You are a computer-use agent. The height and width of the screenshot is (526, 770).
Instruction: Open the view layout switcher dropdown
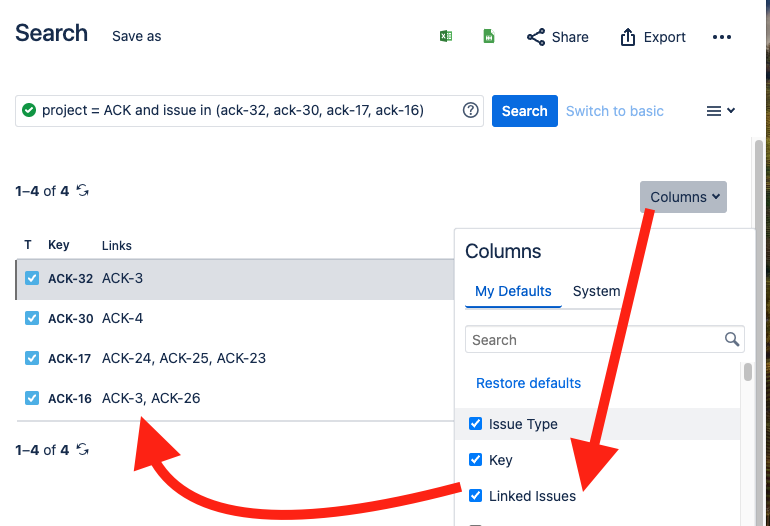tap(720, 111)
